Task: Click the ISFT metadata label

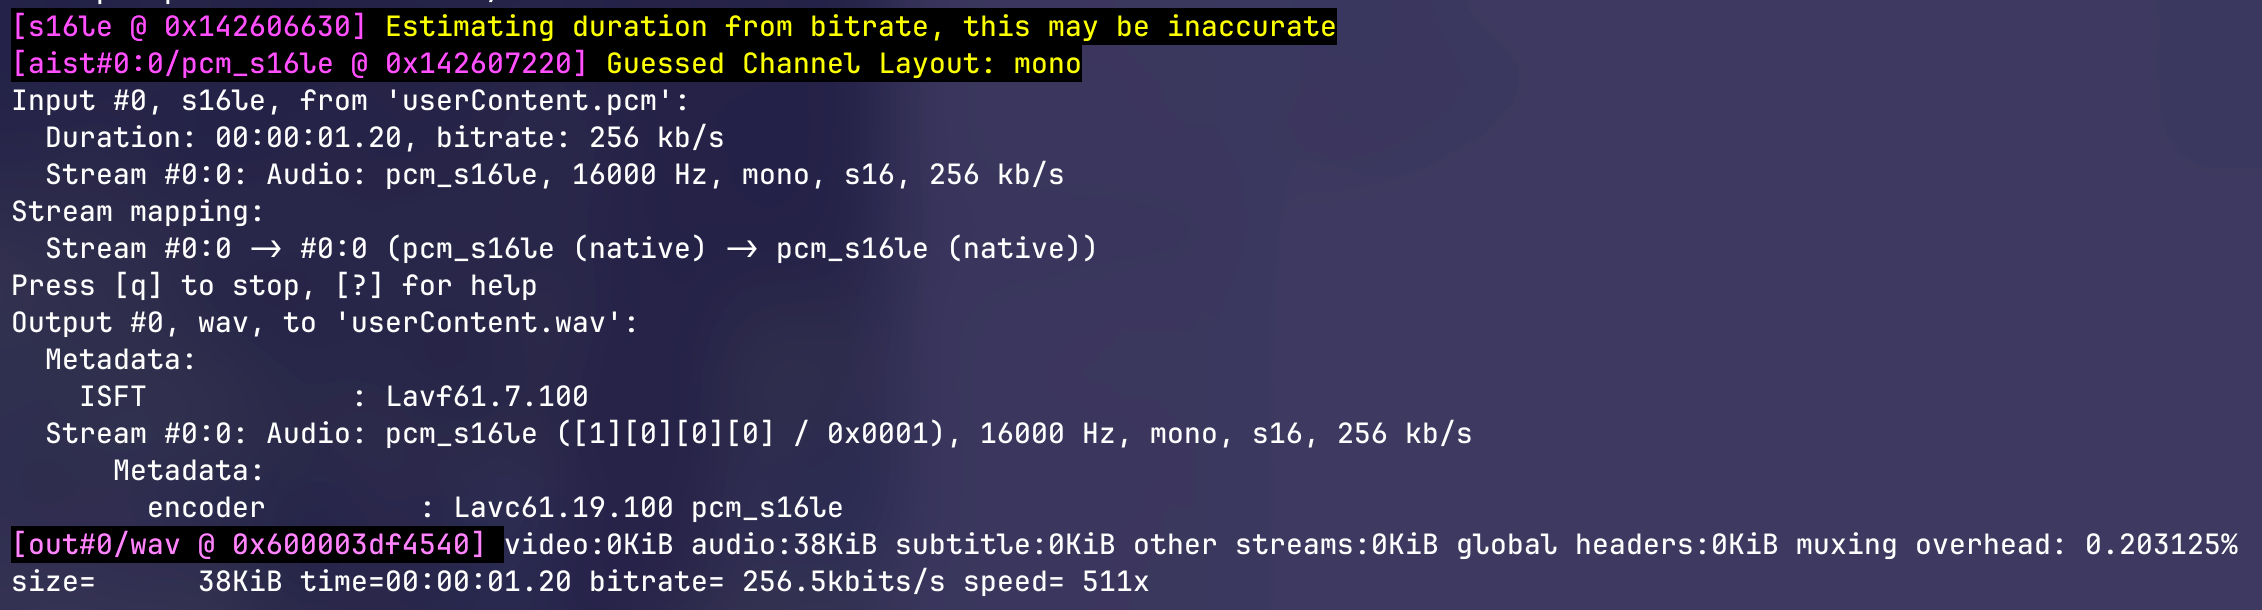Action: point(113,397)
